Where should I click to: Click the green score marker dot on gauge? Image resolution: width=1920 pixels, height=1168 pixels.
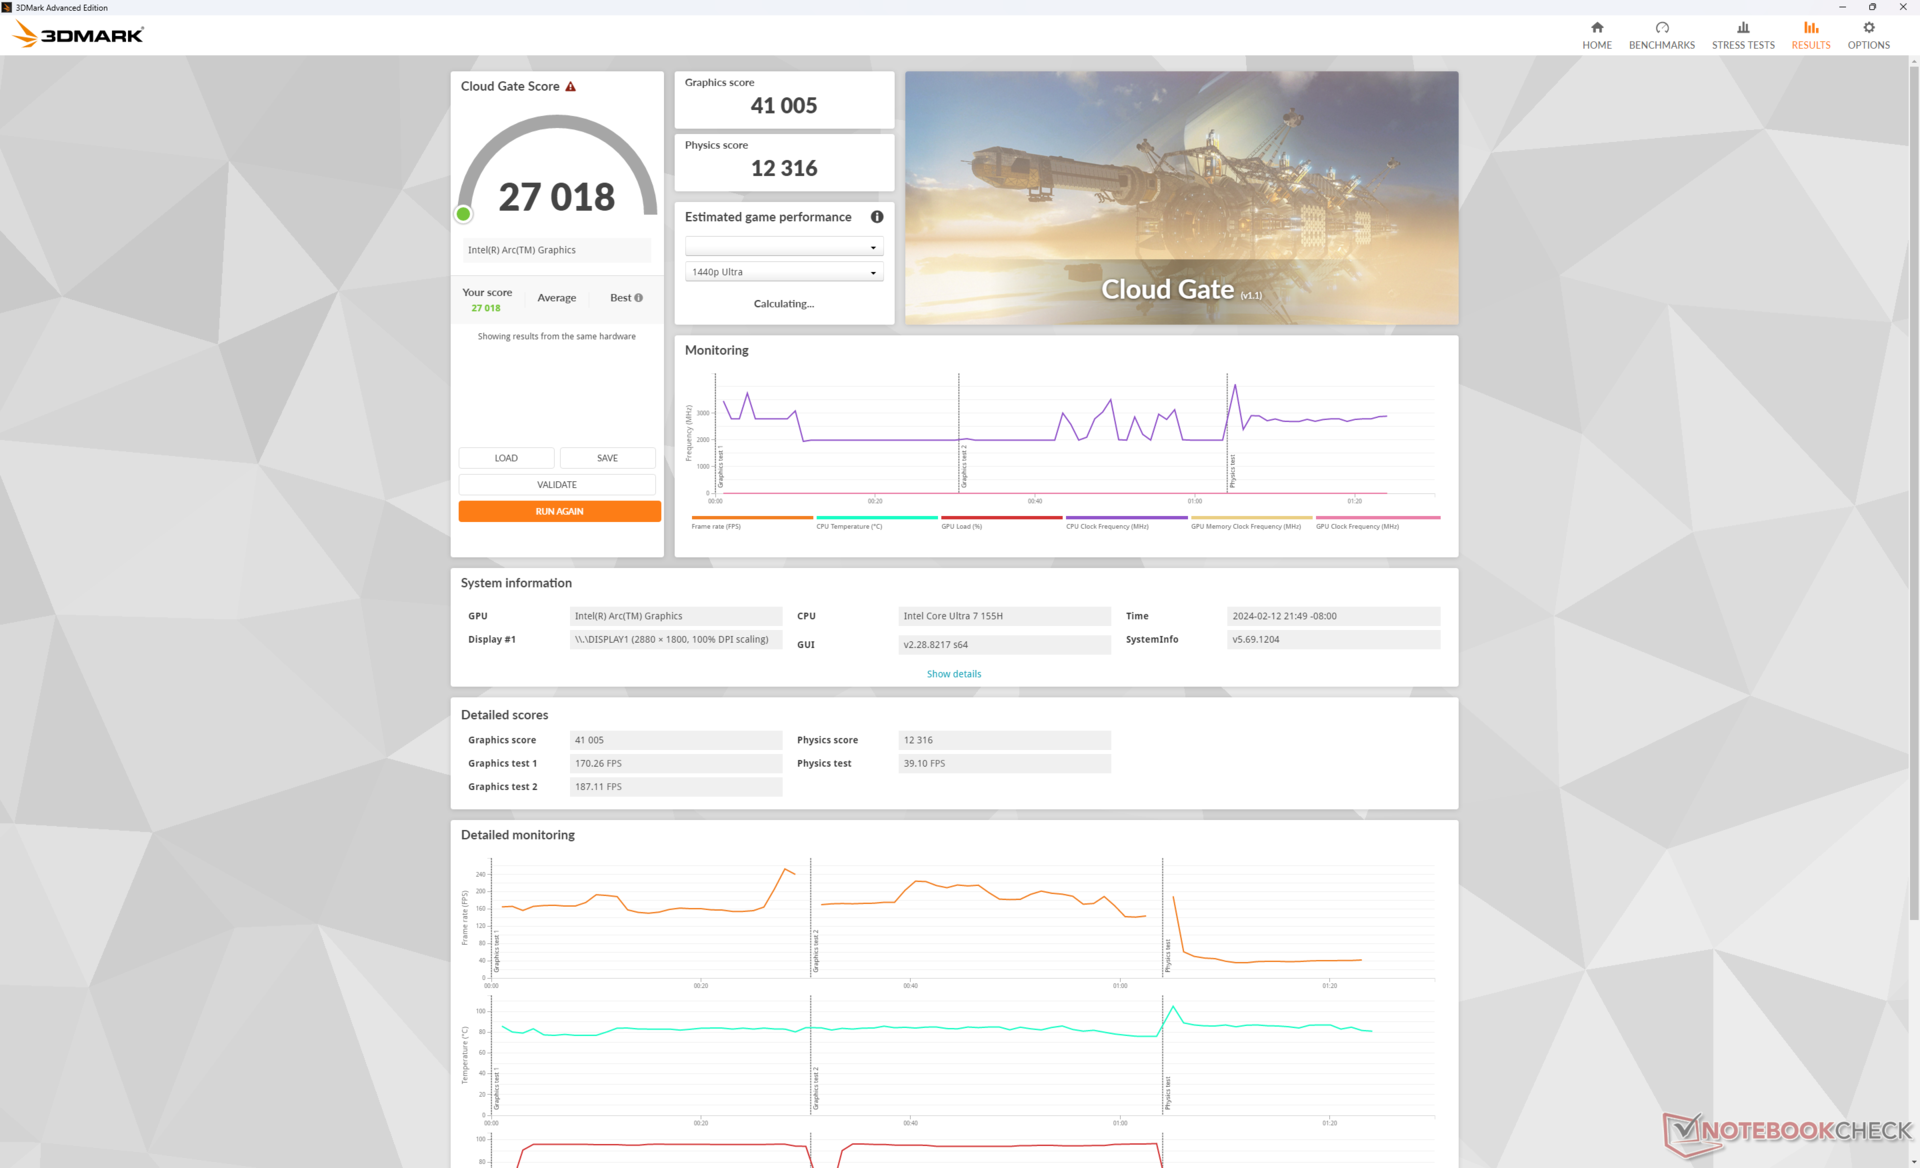click(x=463, y=214)
